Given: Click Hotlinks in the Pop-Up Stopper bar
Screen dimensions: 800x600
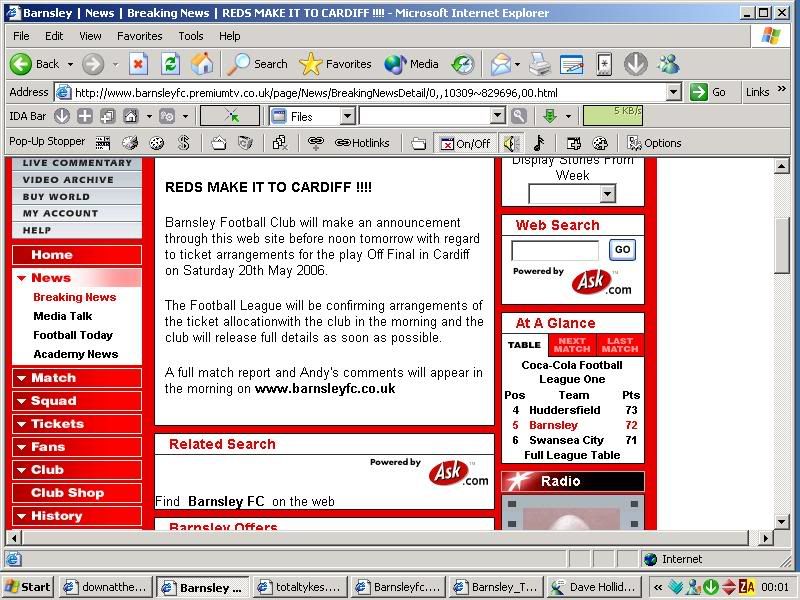Looking at the screenshot, I should (362, 143).
